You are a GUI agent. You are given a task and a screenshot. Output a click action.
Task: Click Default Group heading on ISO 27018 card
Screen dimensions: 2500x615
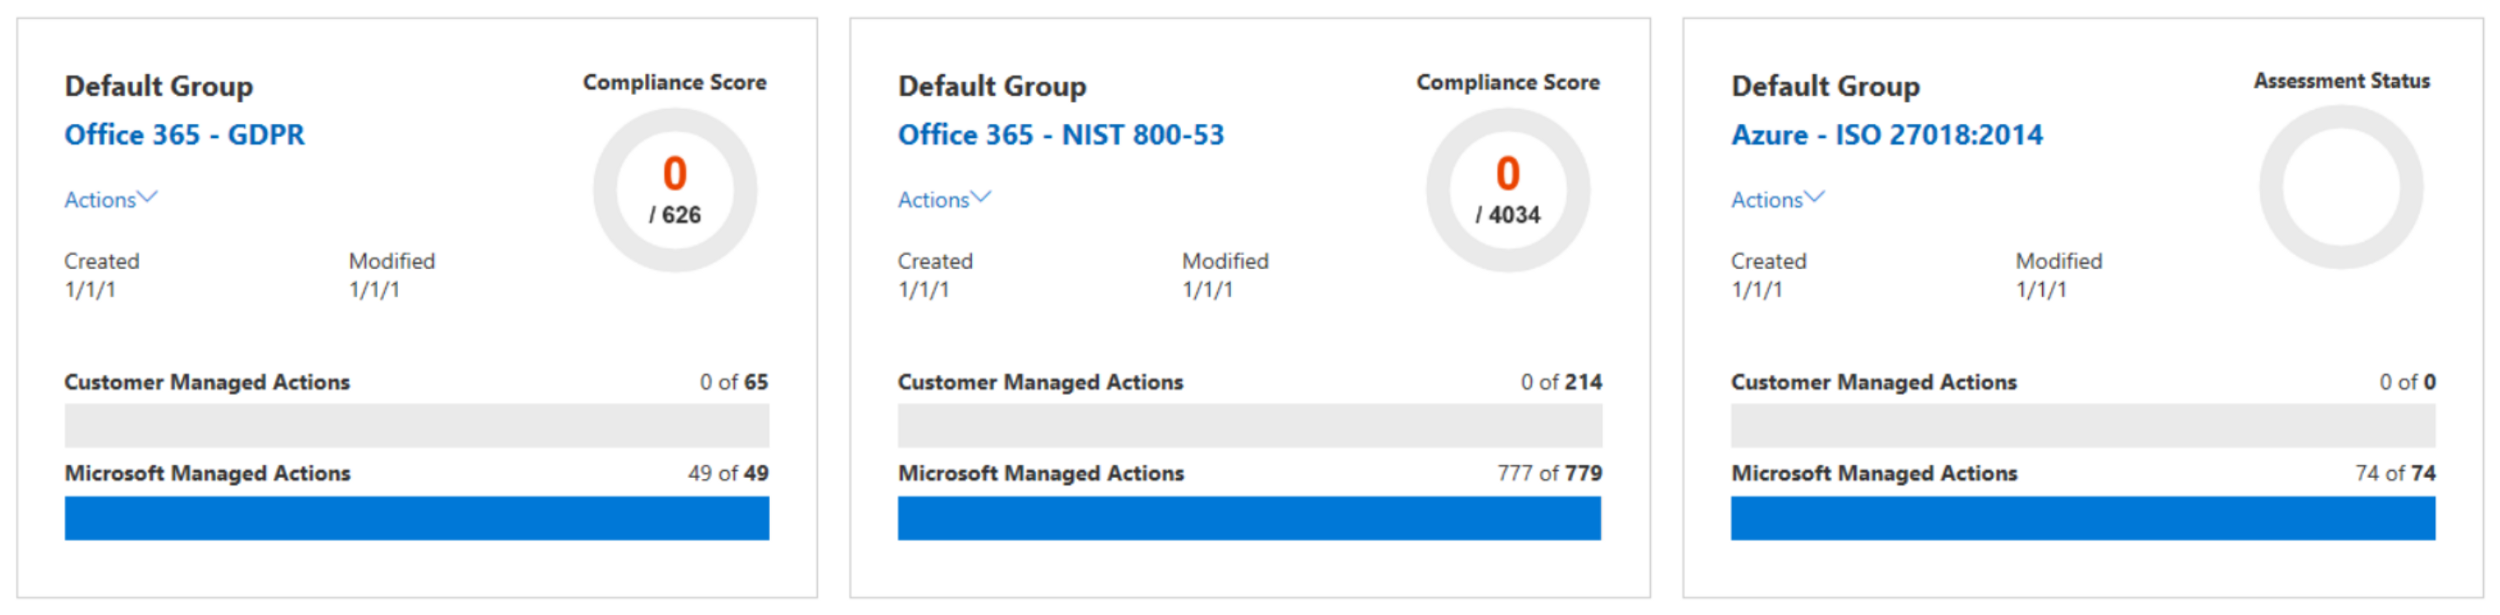(x=1826, y=86)
